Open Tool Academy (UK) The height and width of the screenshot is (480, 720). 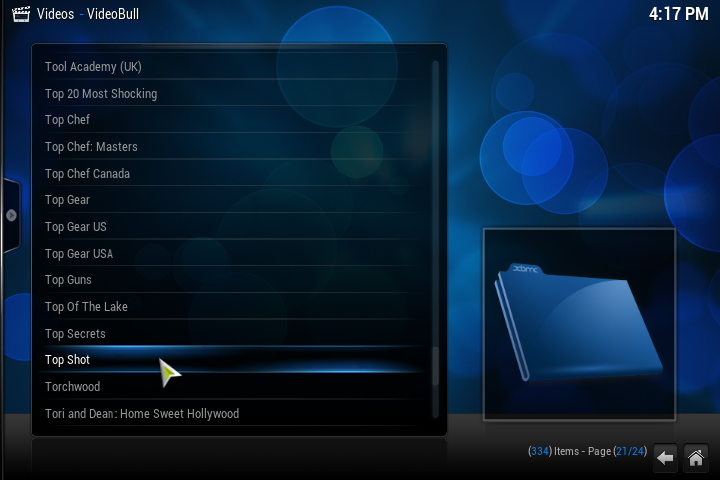232,67
